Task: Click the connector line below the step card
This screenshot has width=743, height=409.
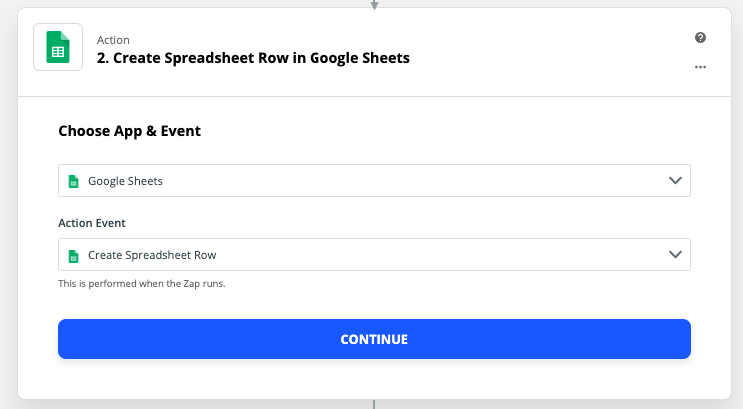Action: [x=374, y=404]
